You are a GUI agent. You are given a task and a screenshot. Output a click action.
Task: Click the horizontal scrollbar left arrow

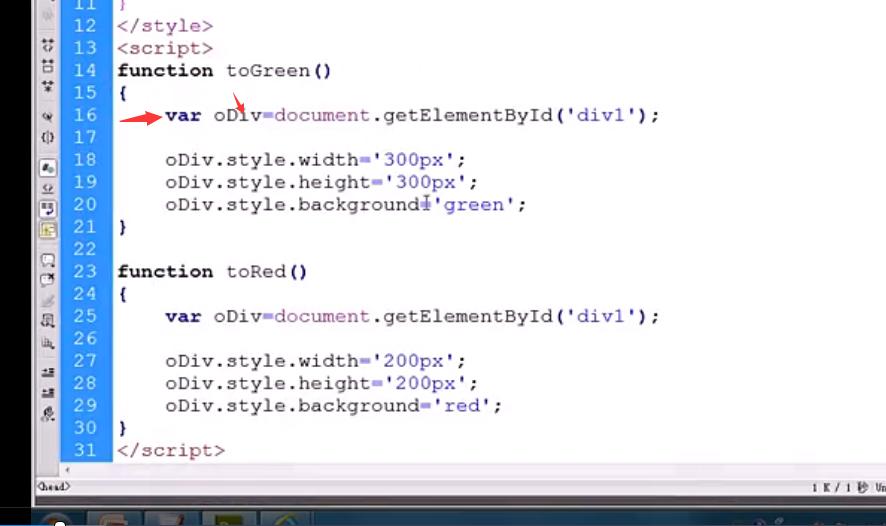coord(67,470)
